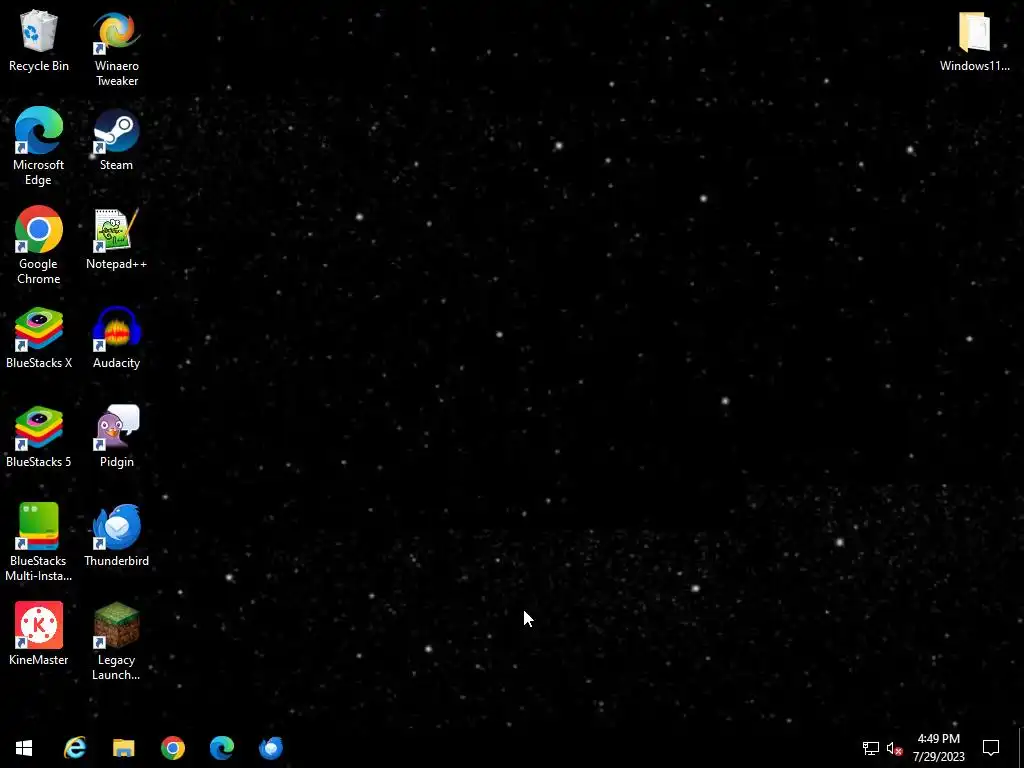This screenshot has height=768, width=1024.
Task: Select the Winaero Tweaker shortcut
Action: coord(117,47)
